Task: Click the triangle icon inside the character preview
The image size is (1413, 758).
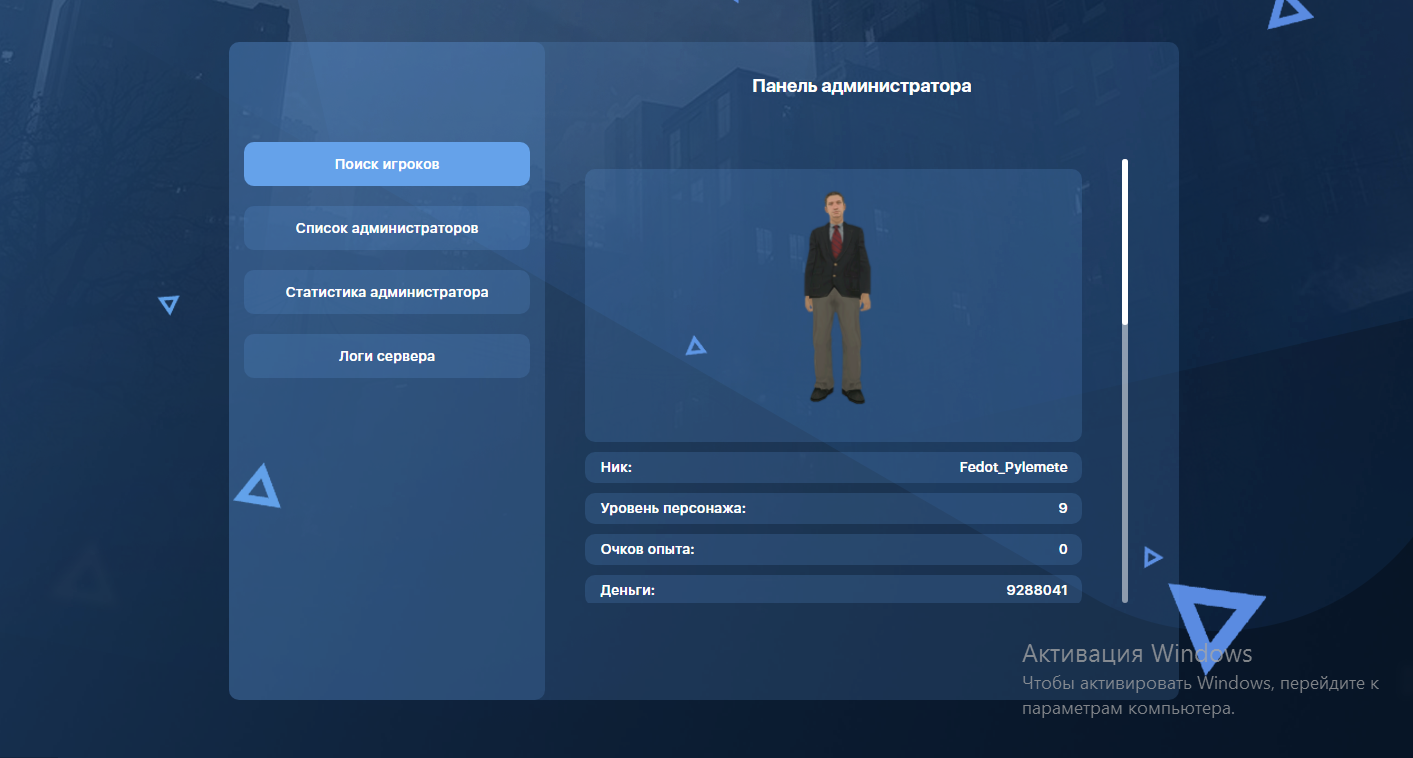Action: click(x=696, y=346)
